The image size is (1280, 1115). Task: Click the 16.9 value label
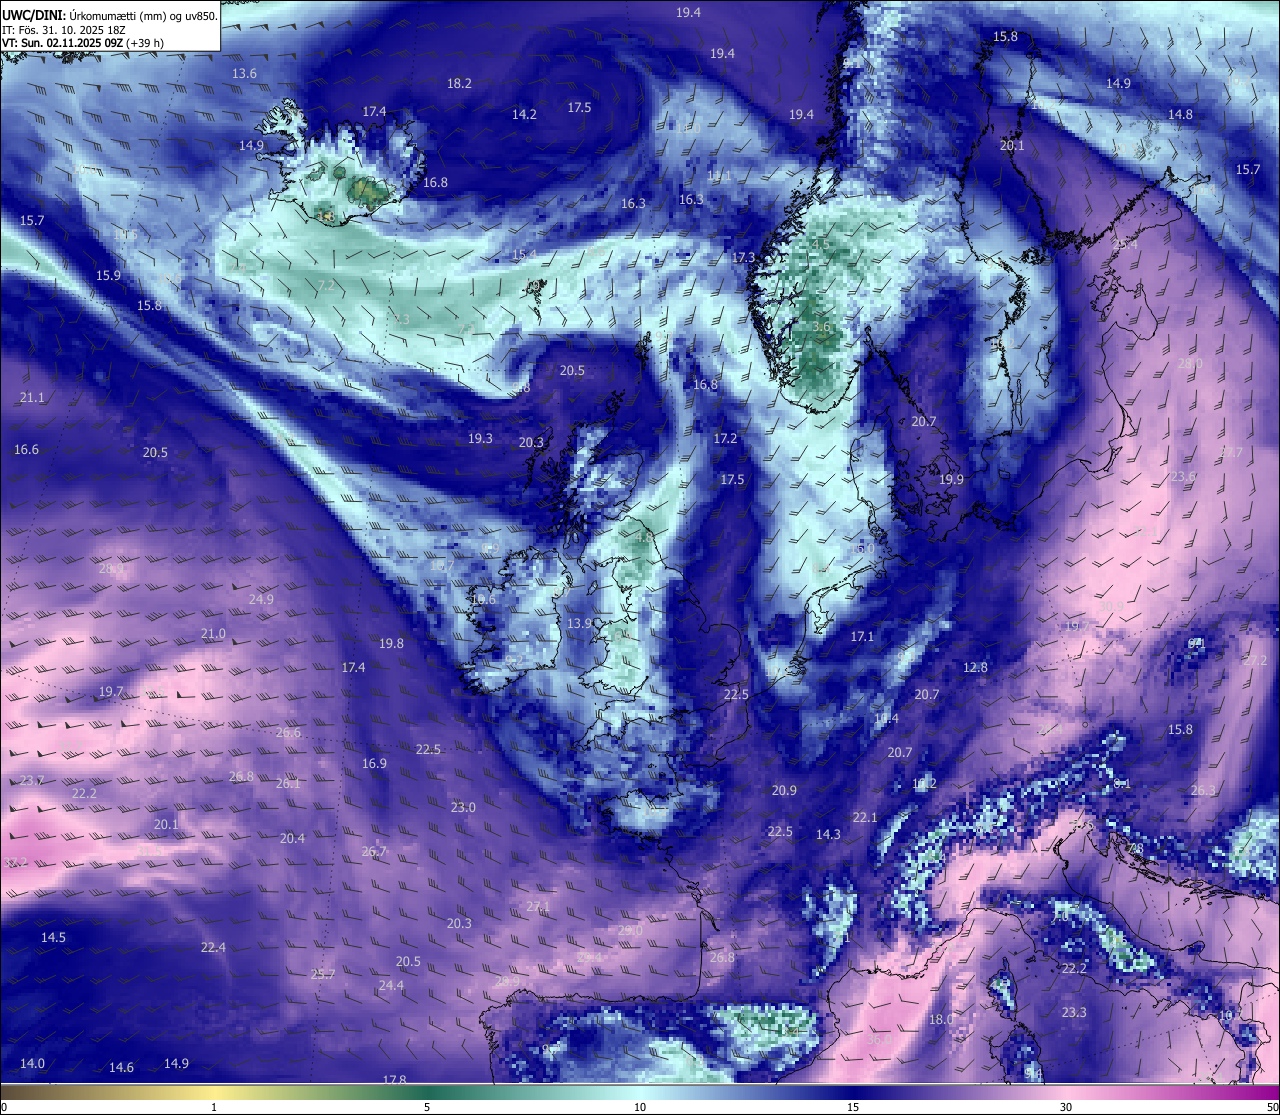(x=374, y=764)
